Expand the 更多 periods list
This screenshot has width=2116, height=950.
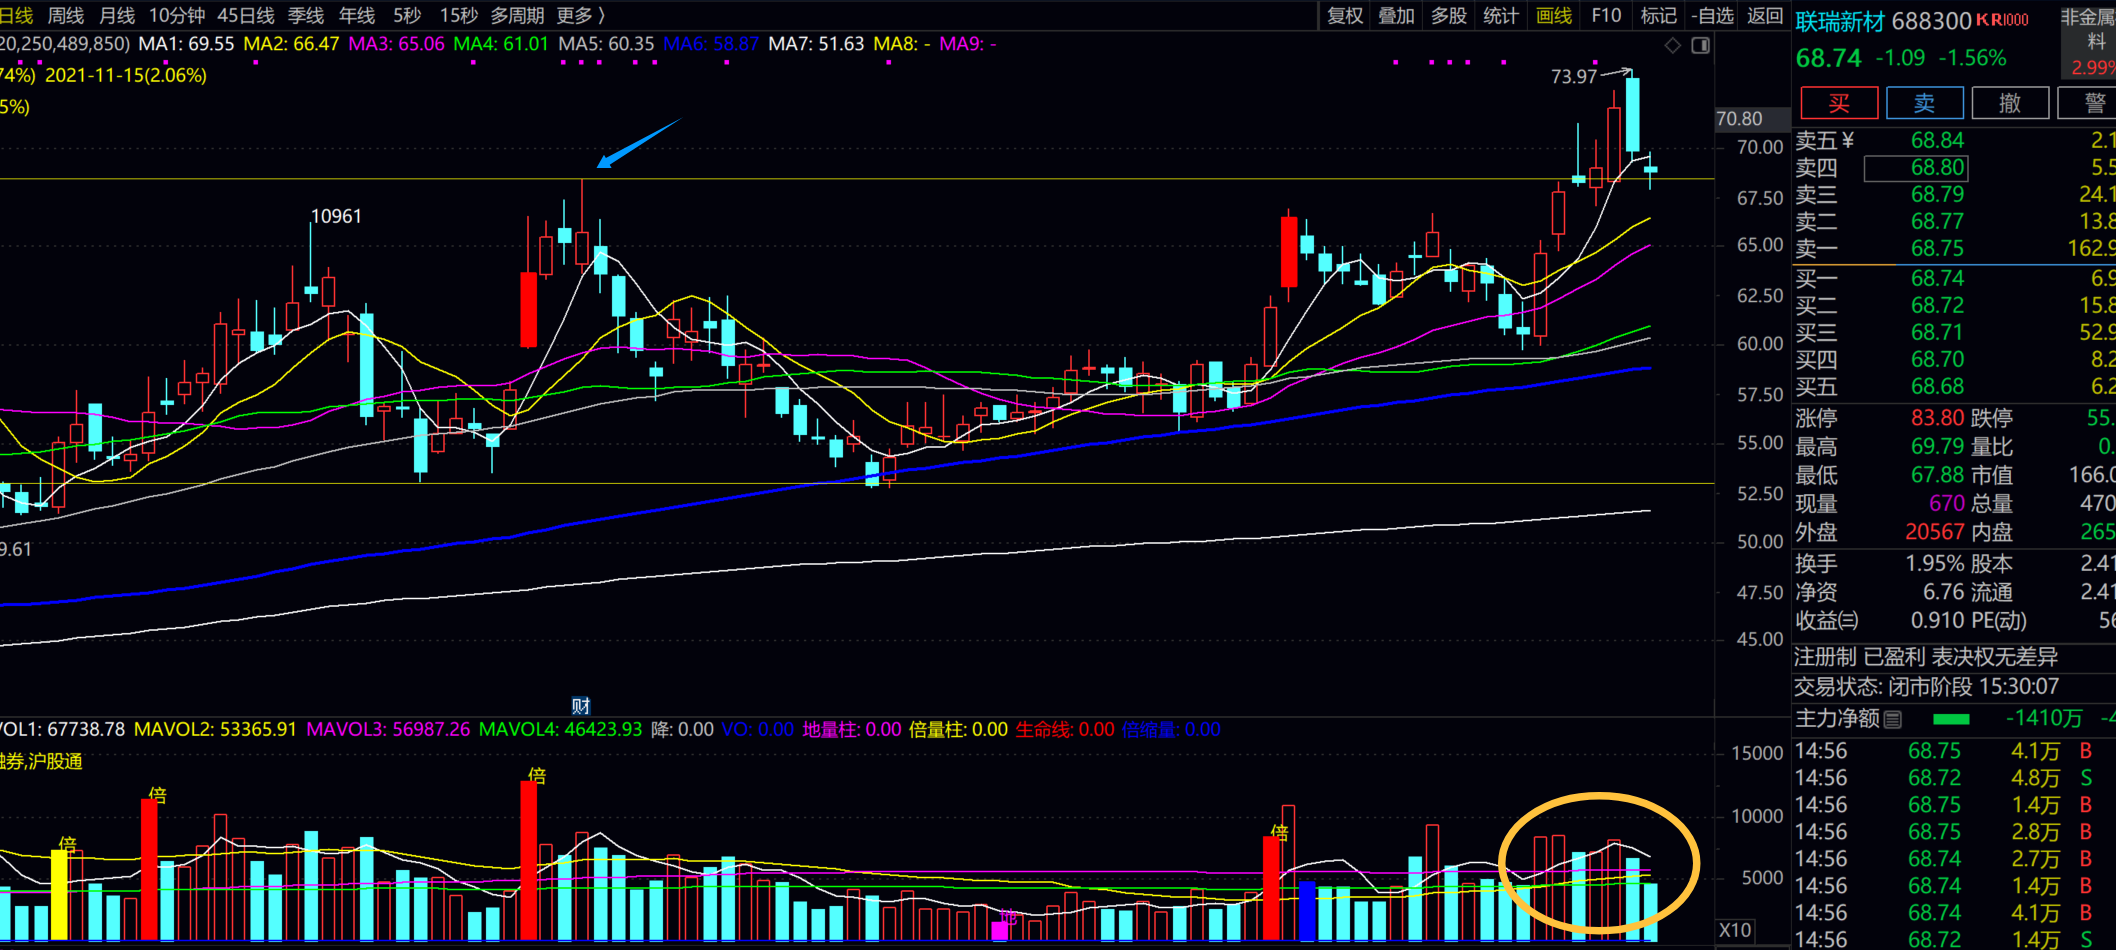580,16
